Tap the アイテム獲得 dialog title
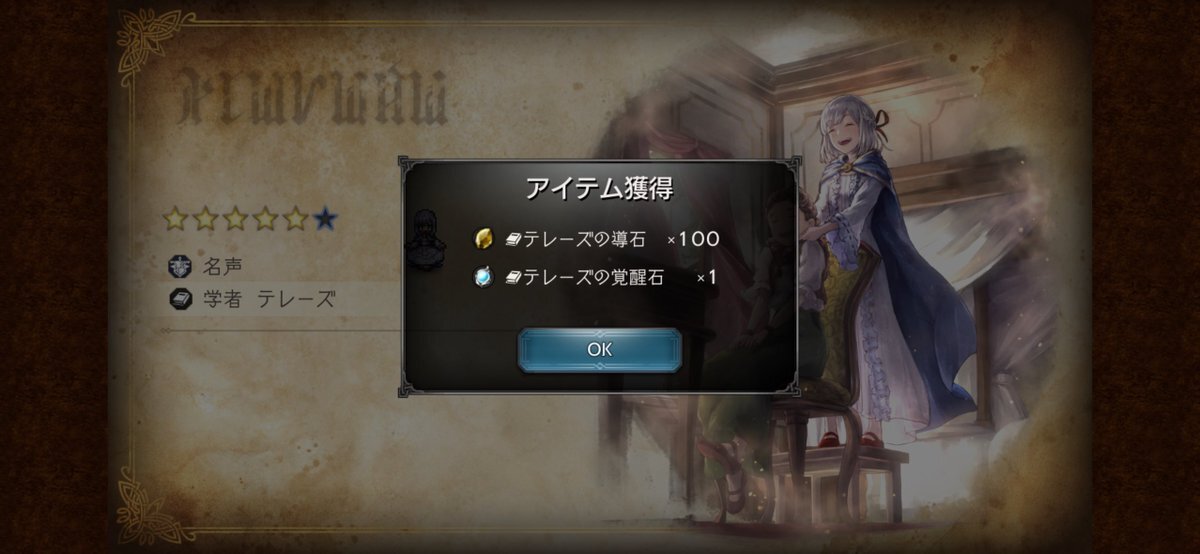Screen dimensions: 1200x554 [x=599, y=188]
